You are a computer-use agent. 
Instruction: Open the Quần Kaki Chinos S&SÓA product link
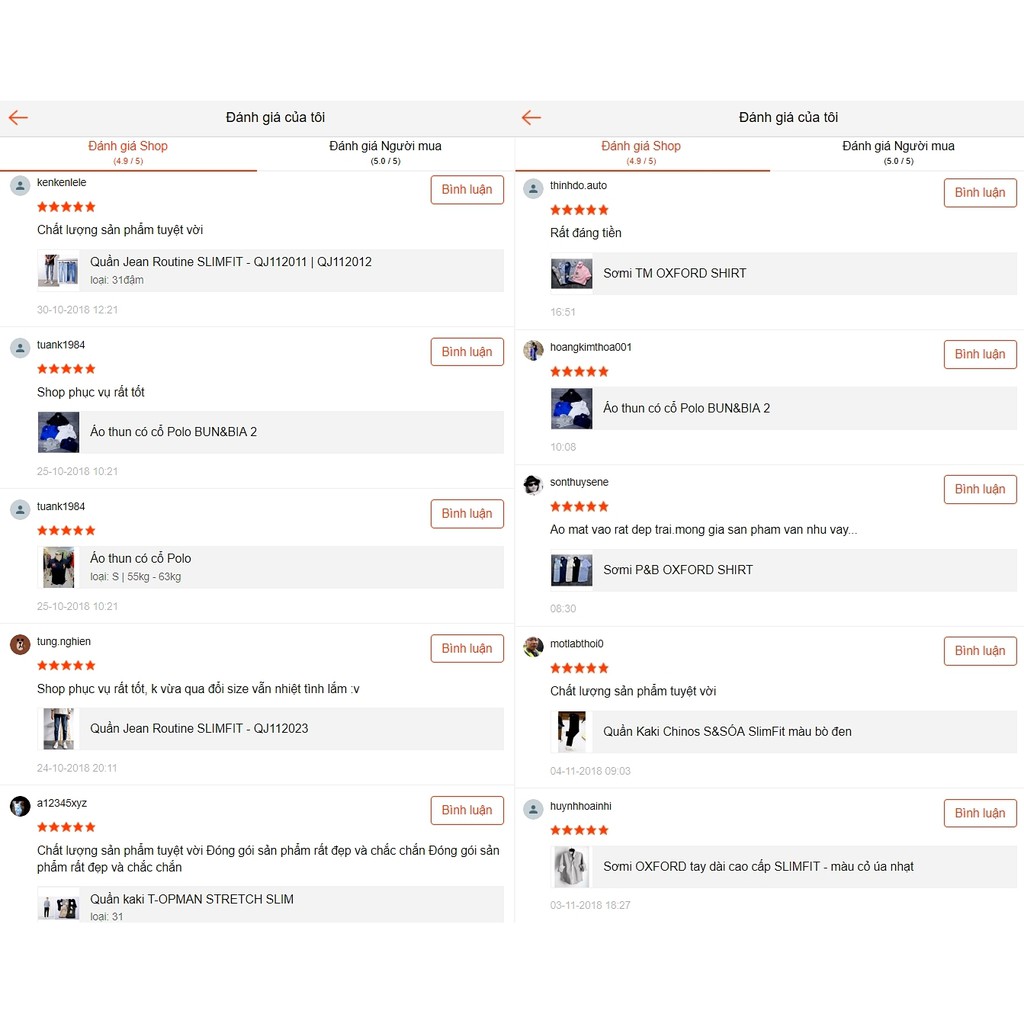[727, 732]
